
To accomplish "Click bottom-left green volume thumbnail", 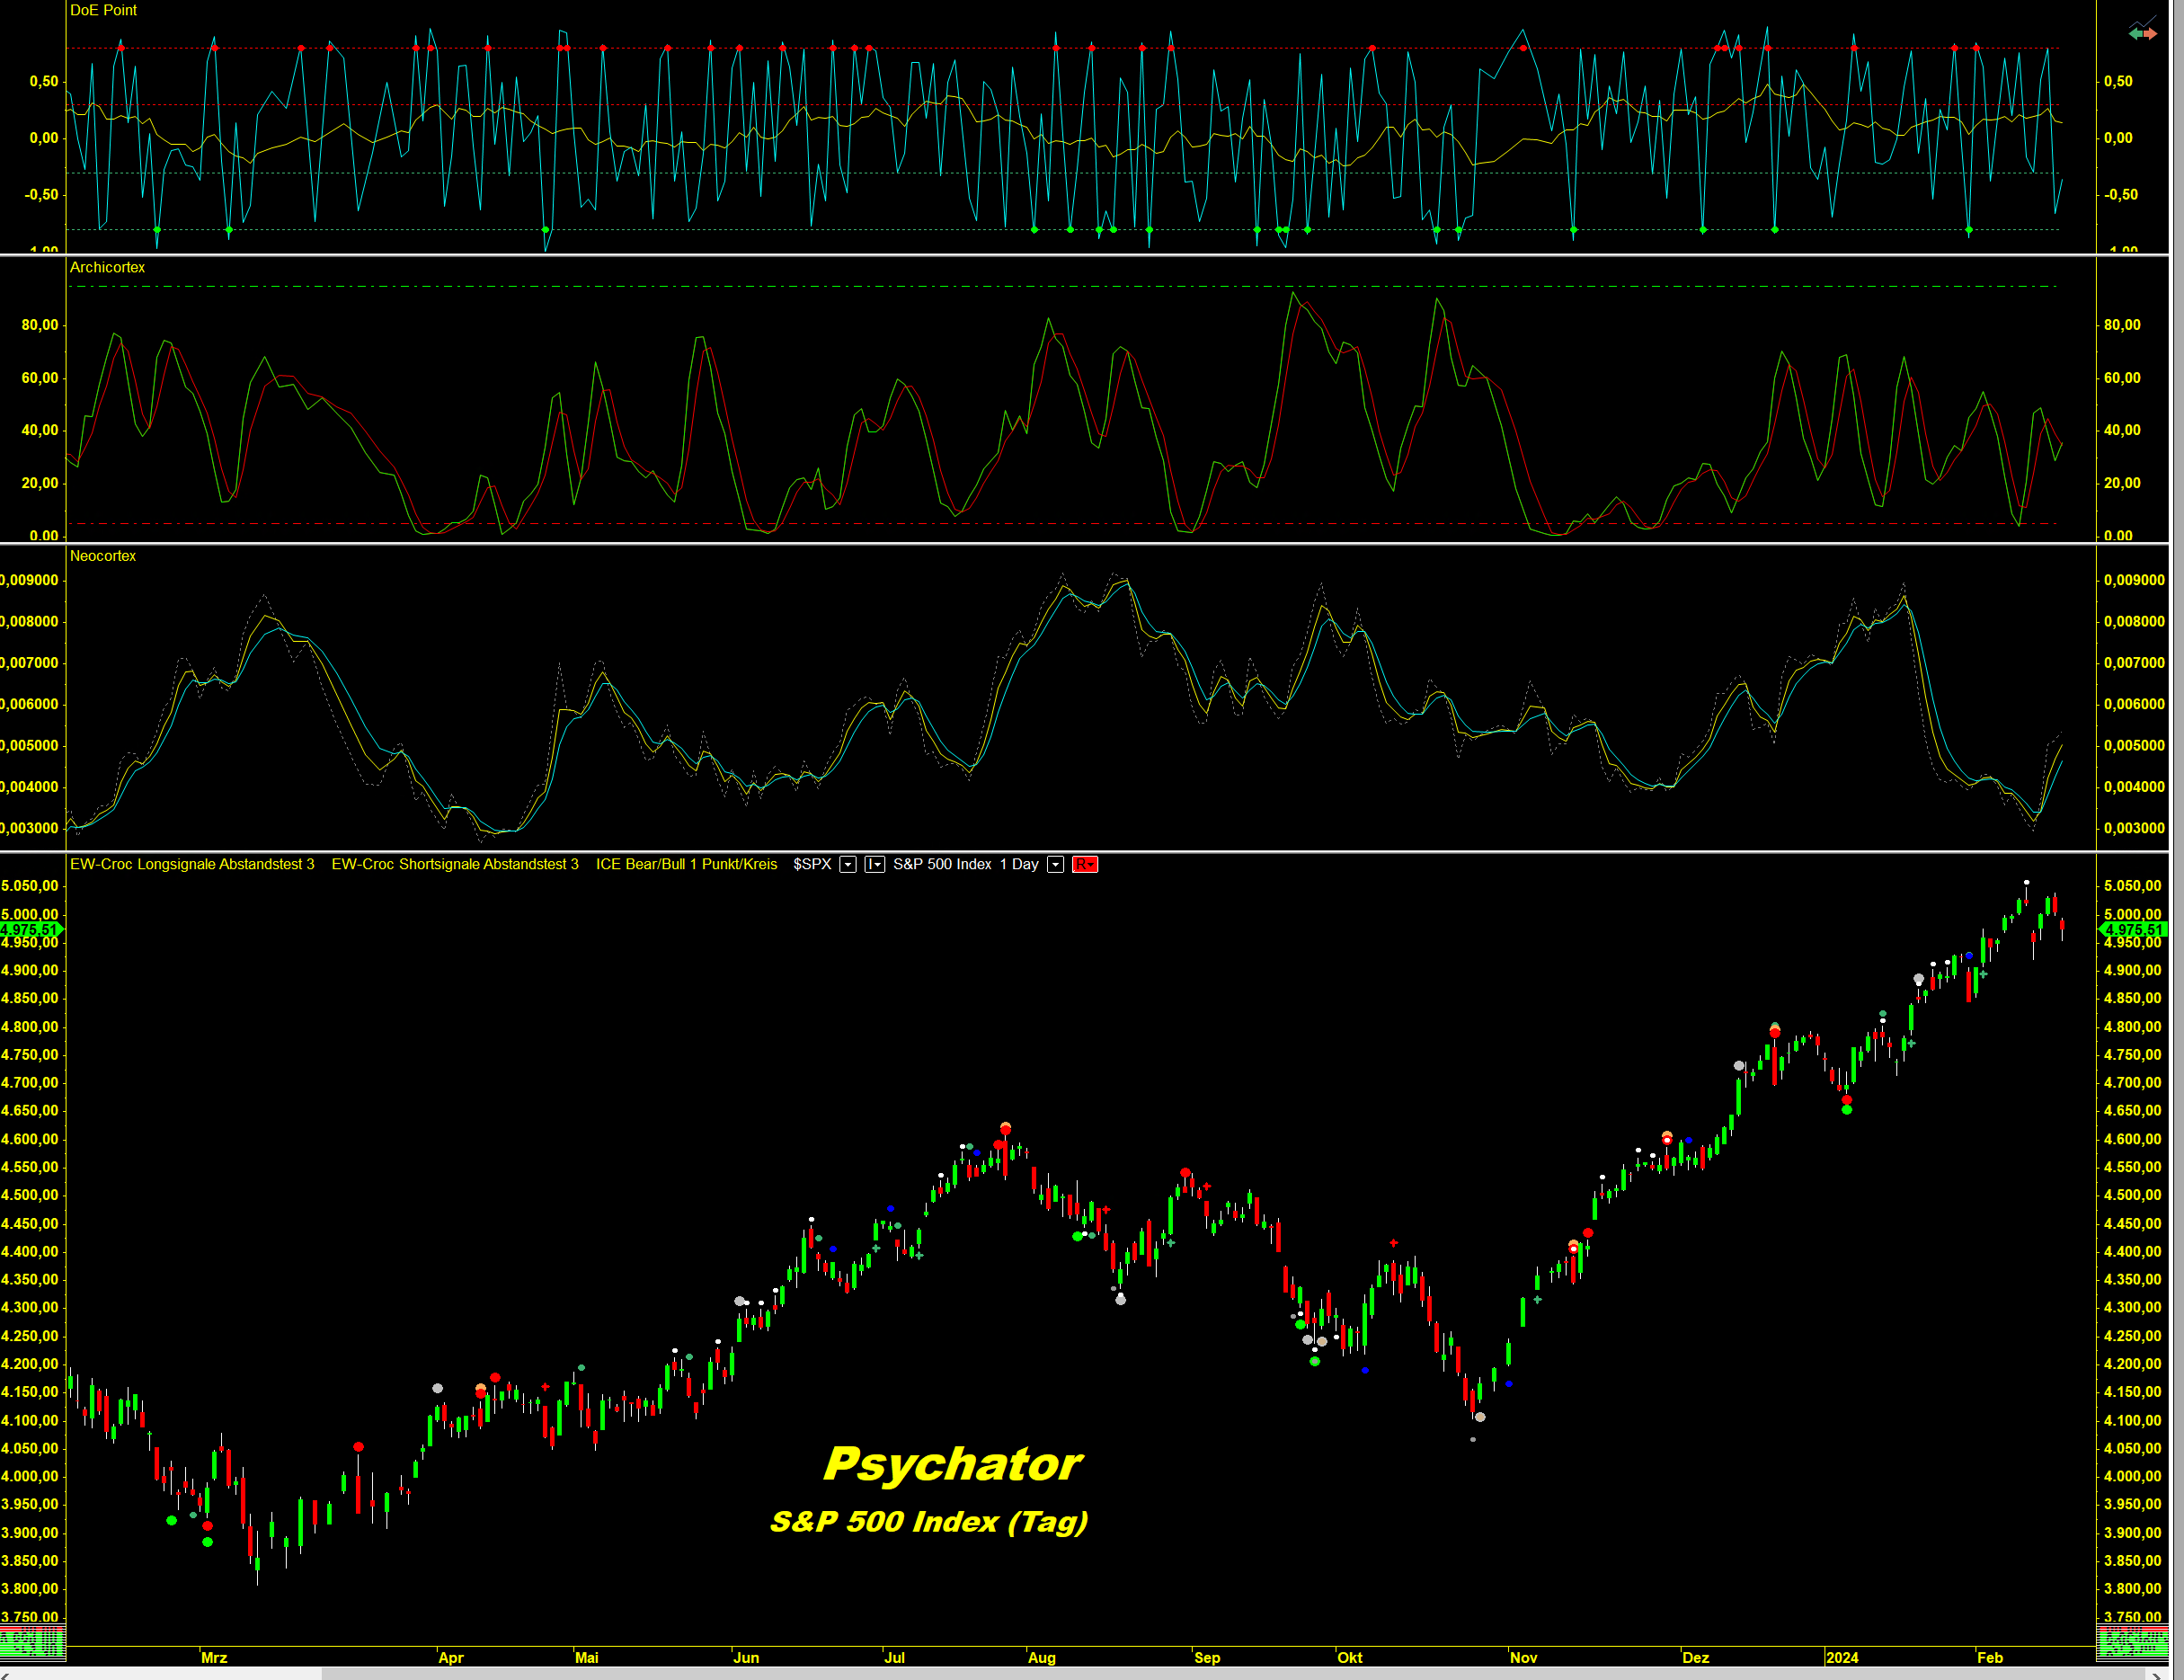I will (x=32, y=1641).
